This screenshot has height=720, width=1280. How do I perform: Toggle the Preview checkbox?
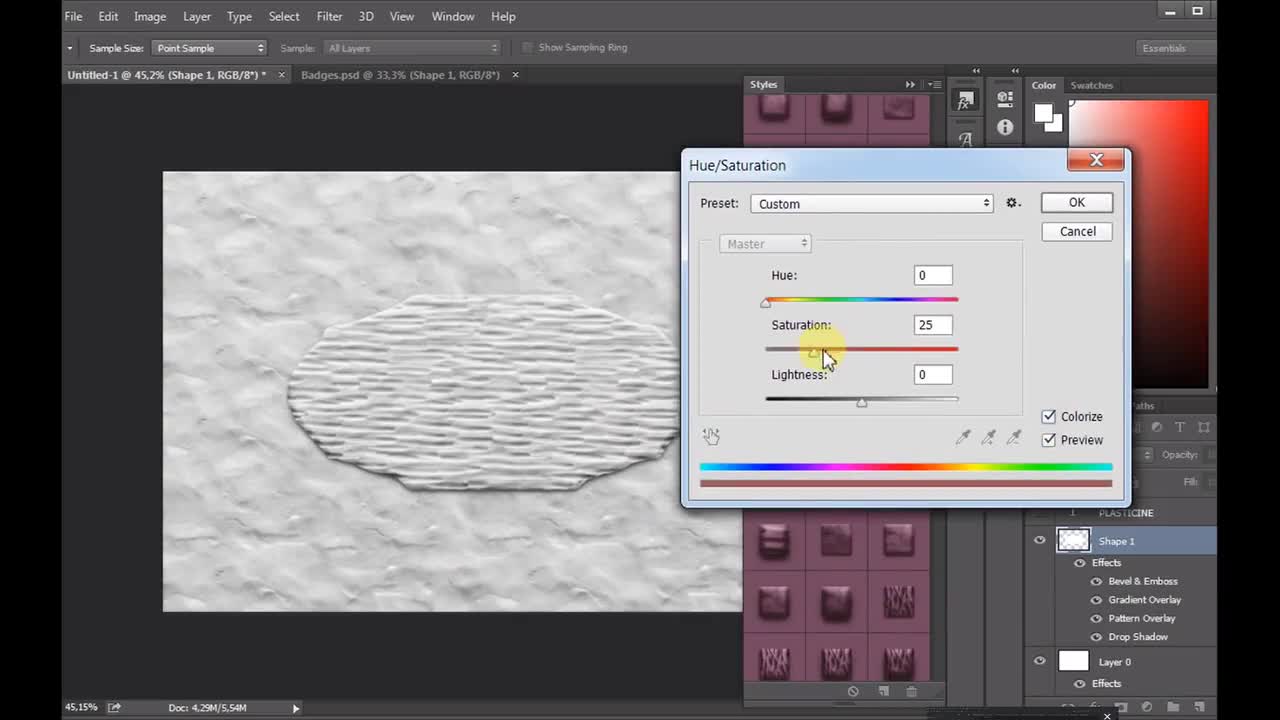point(1049,440)
